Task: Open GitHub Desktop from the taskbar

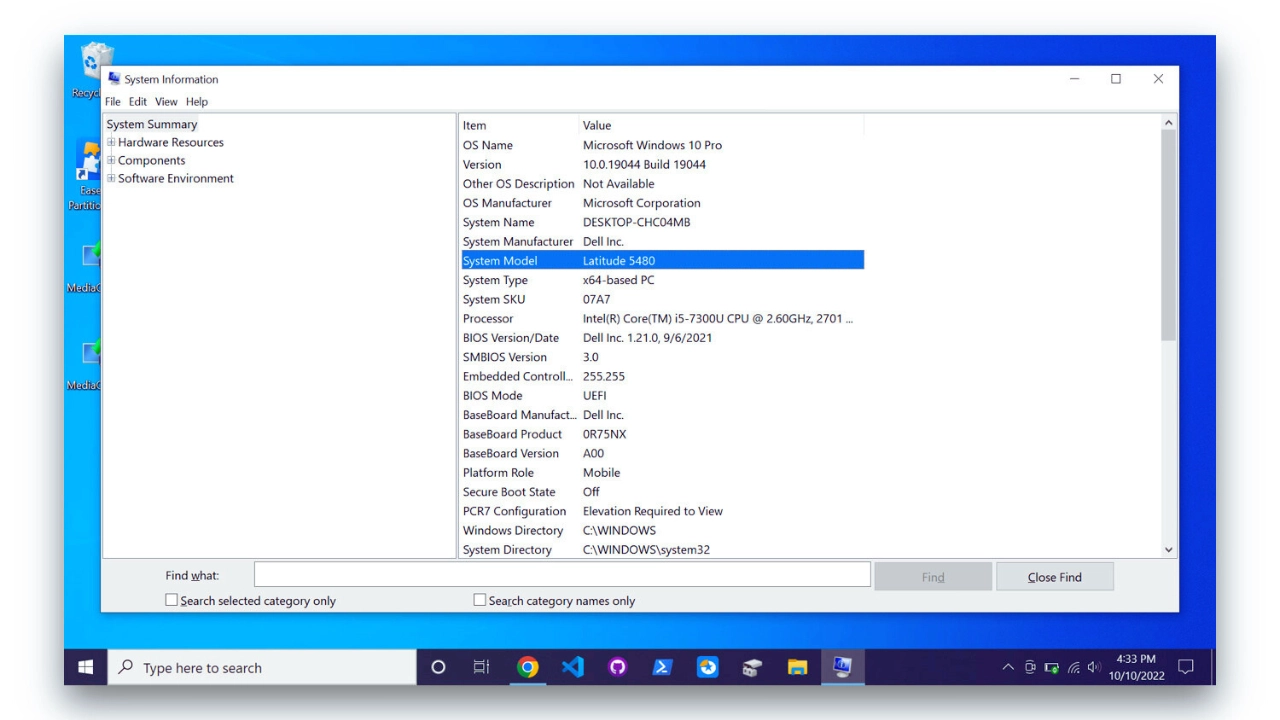Action: [x=617, y=667]
